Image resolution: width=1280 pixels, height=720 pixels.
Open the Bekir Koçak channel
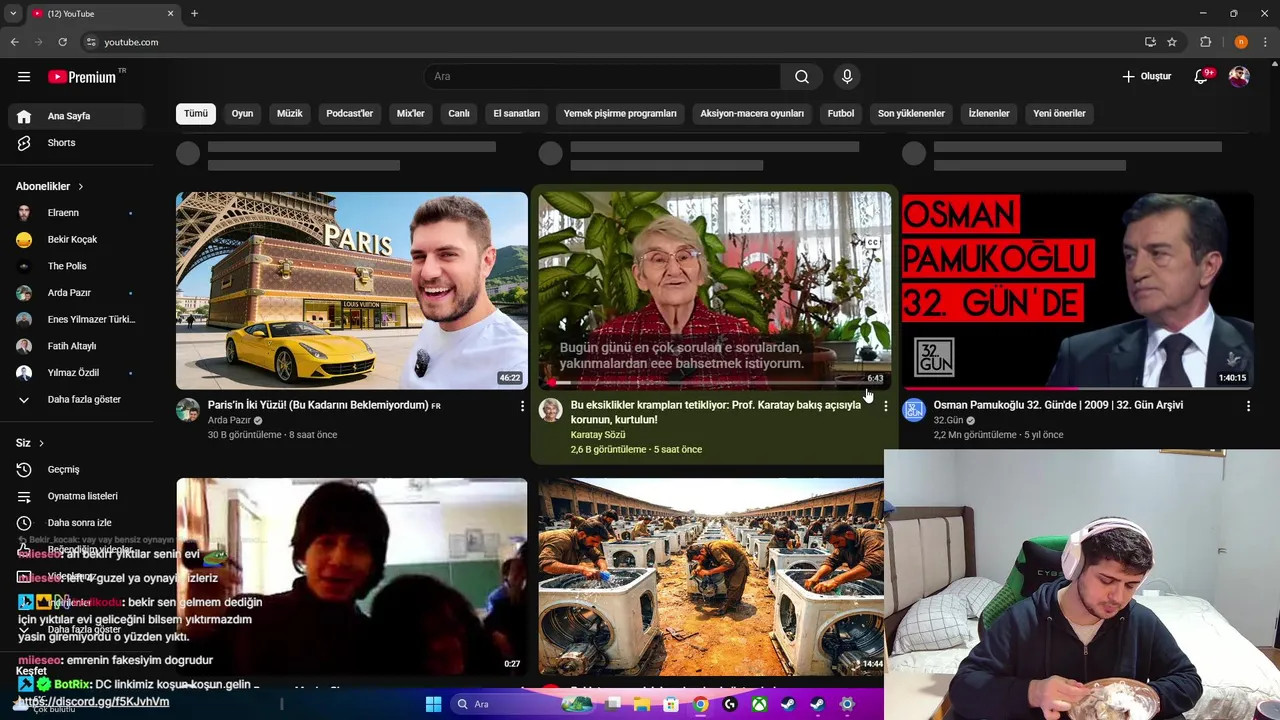76,240
